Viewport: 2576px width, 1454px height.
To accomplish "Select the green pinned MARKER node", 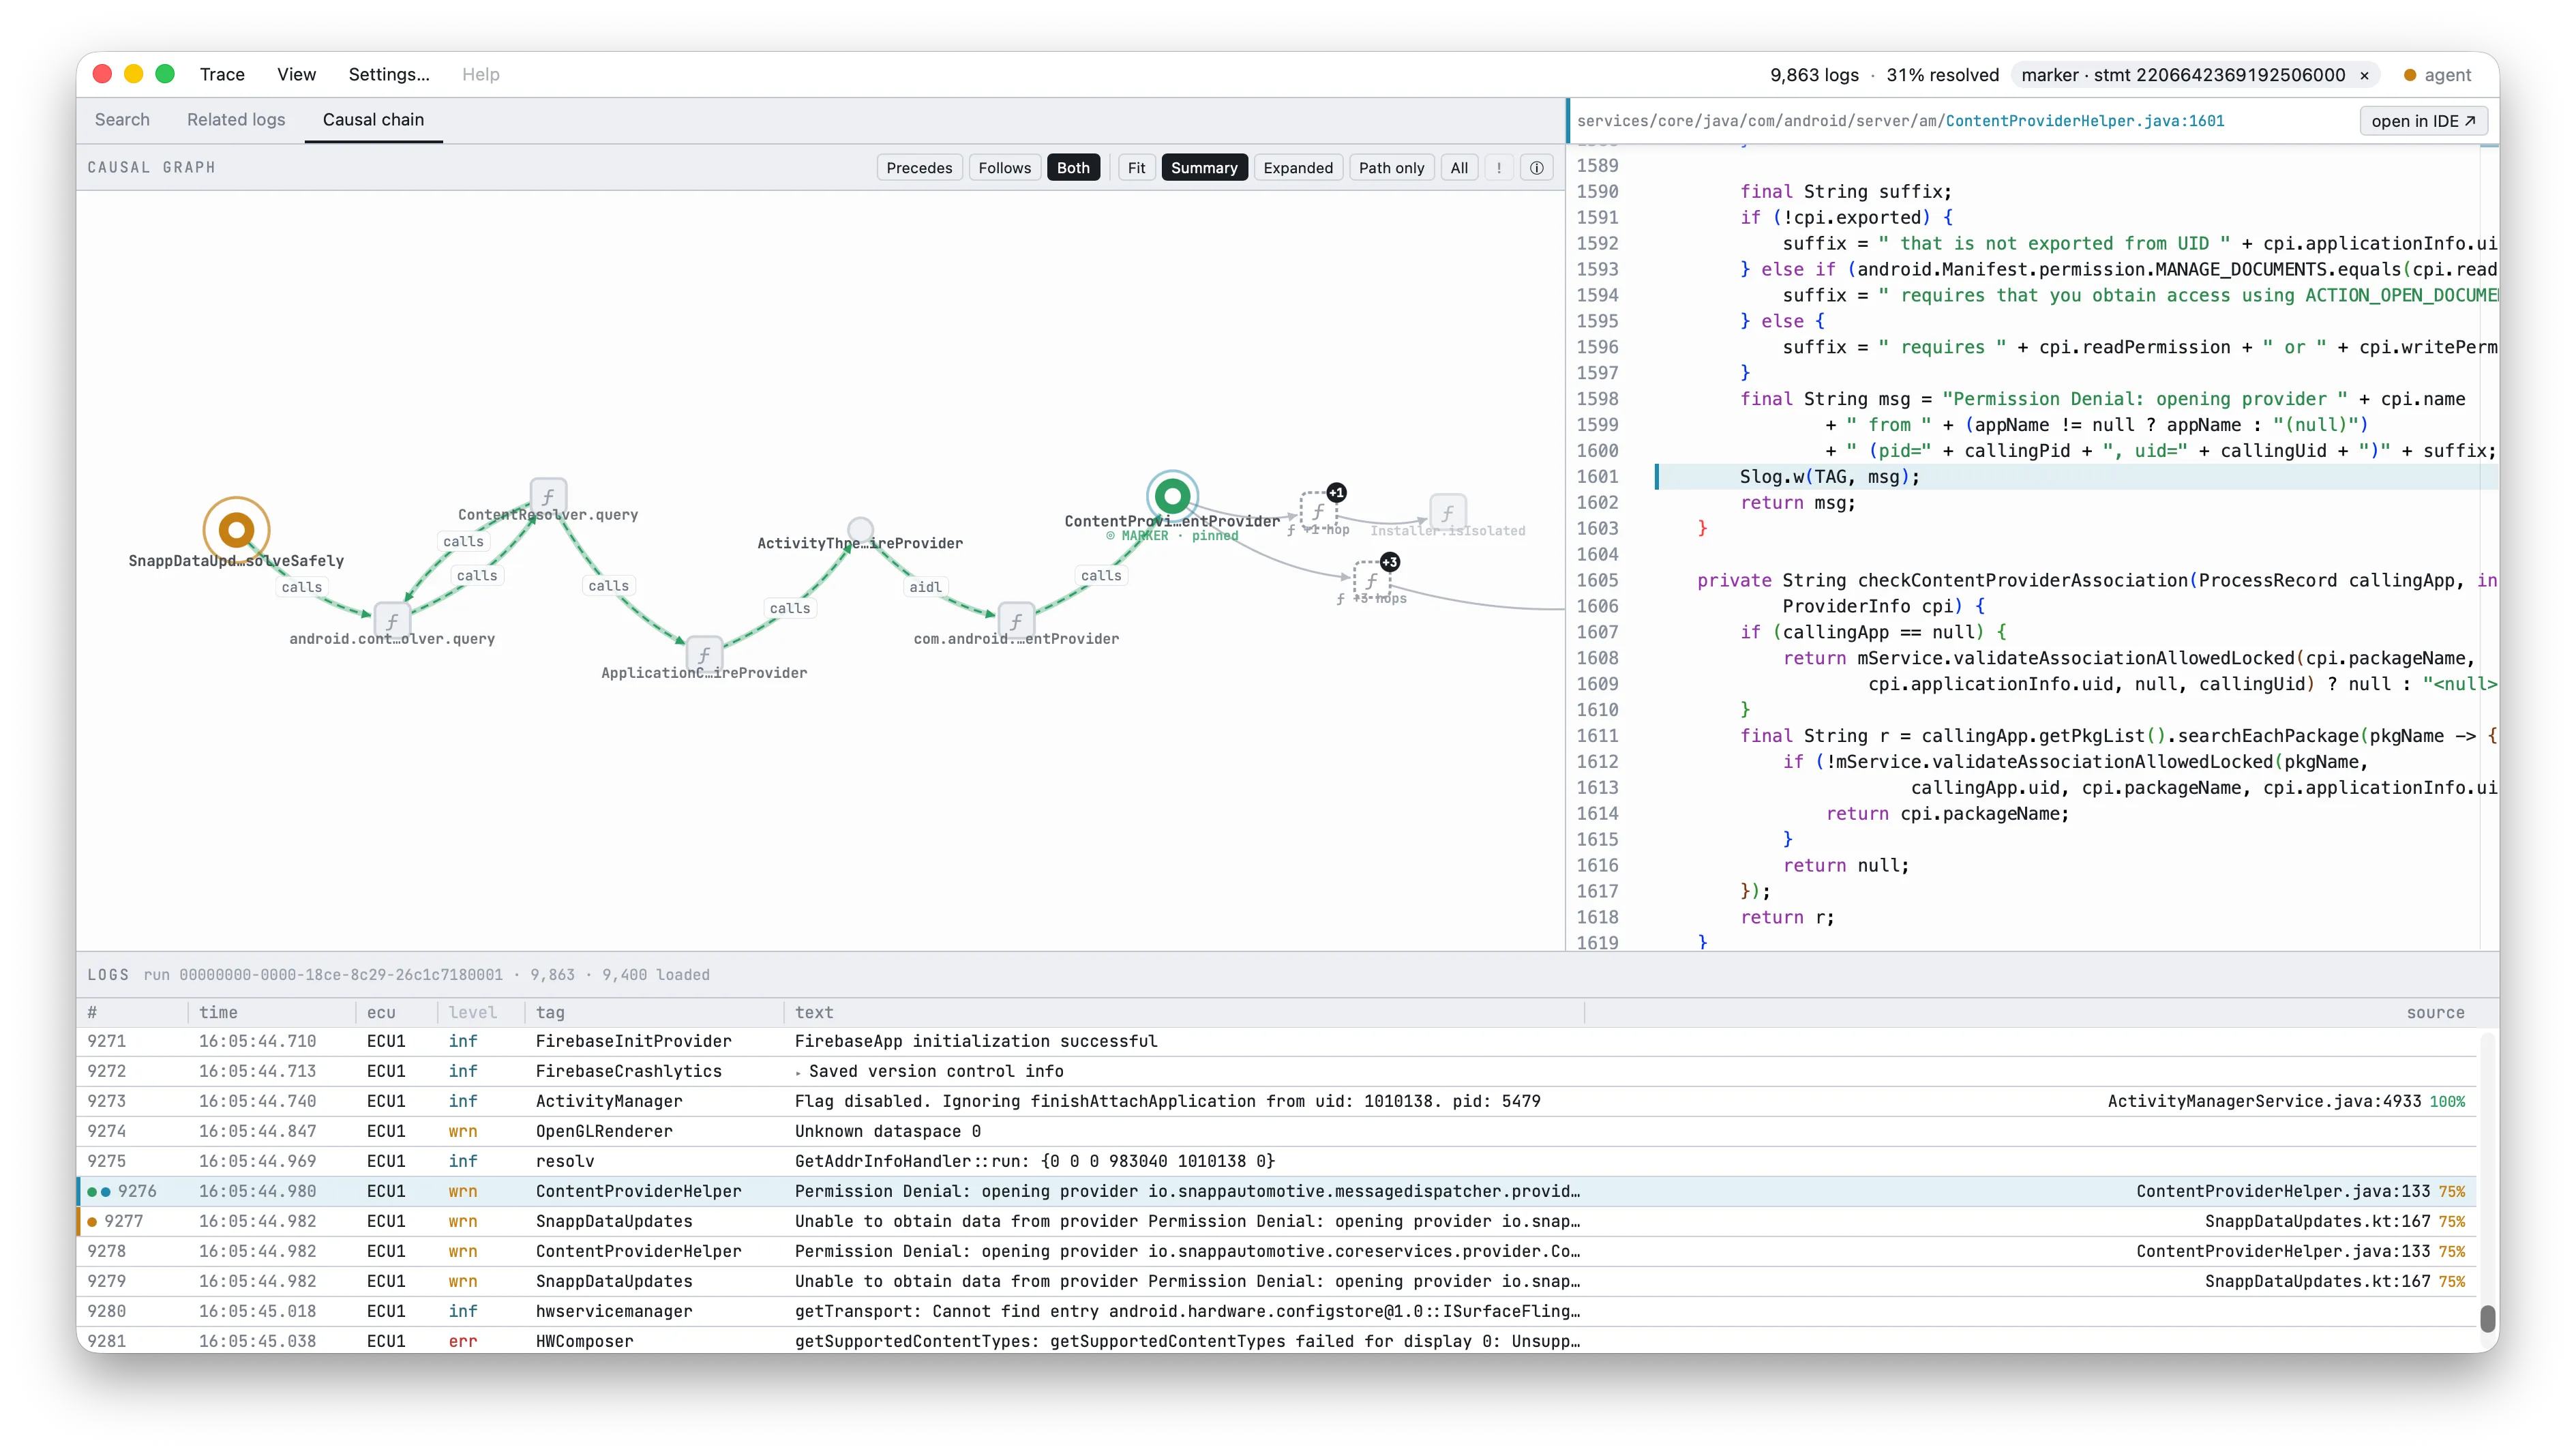I will tap(1172, 495).
